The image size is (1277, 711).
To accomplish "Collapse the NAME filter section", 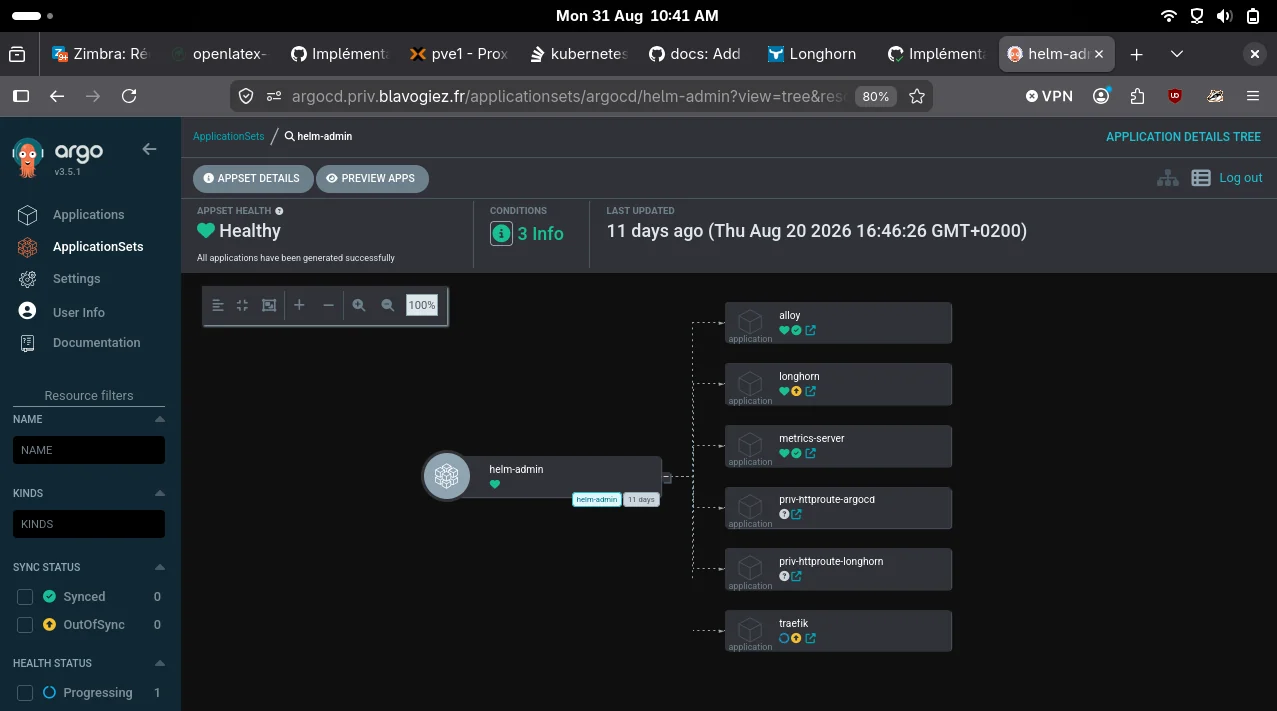I will (x=160, y=419).
